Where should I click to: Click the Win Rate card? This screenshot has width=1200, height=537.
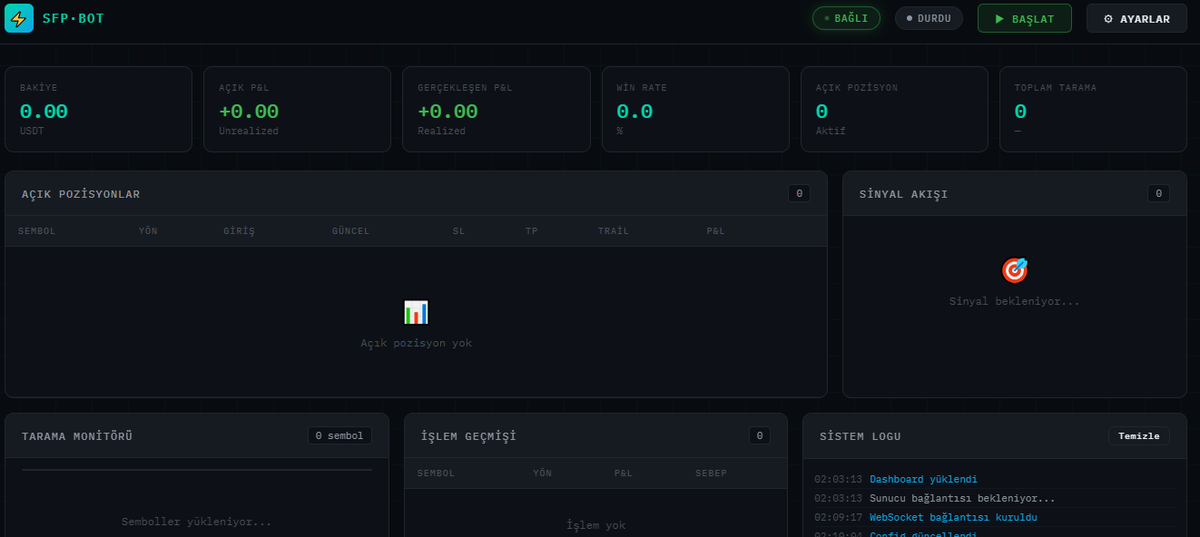(695, 109)
